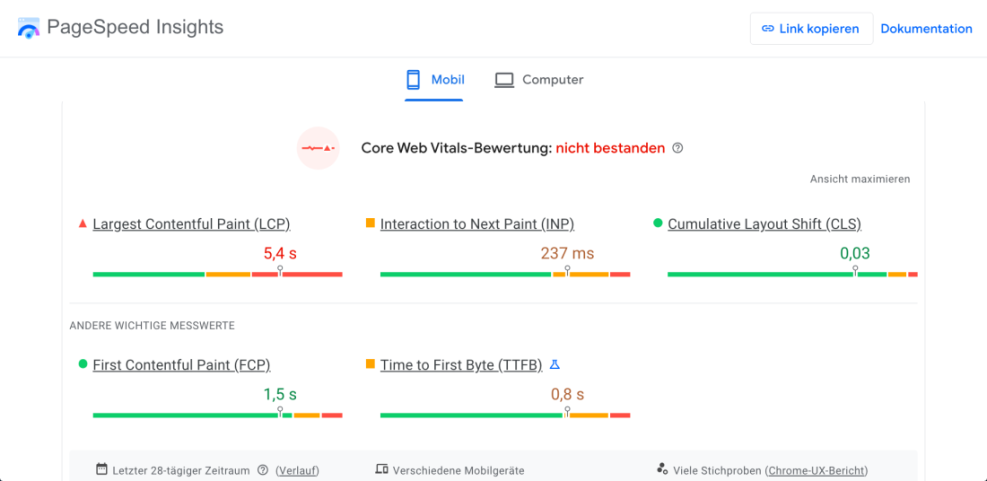Click the red triangle indicator beside LCP
This screenshot has height=481, width=987.
(82, 224)
